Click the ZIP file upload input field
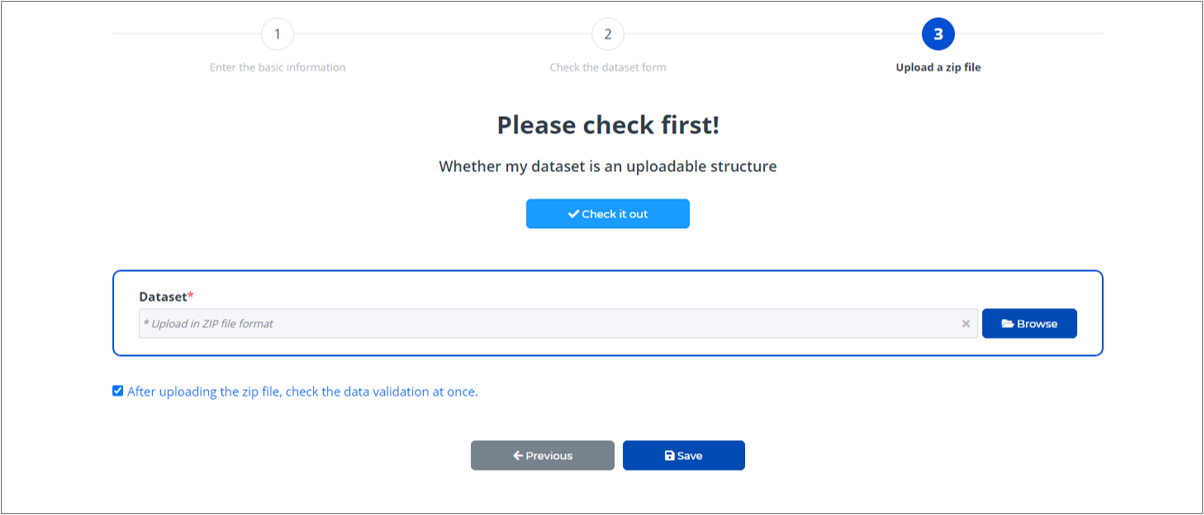Viewport: 1204px width, 515px height. [x=548, y=324]
